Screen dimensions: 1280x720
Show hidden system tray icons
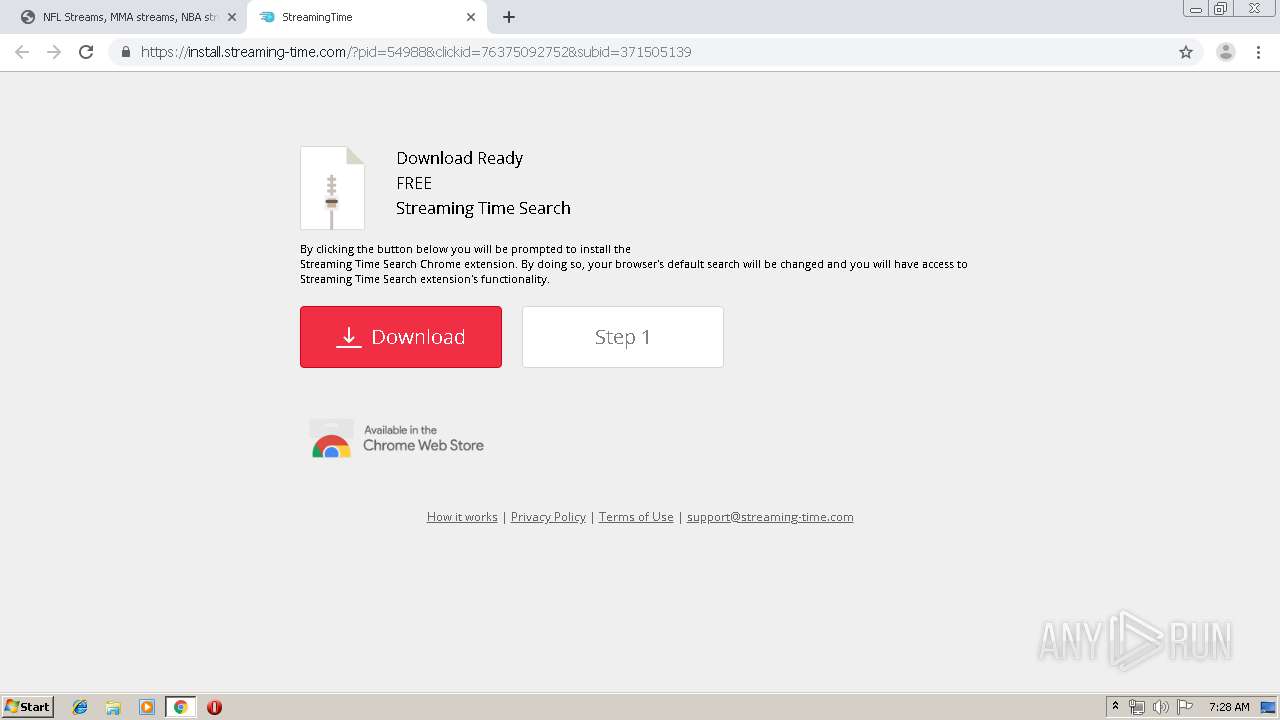1115,707
